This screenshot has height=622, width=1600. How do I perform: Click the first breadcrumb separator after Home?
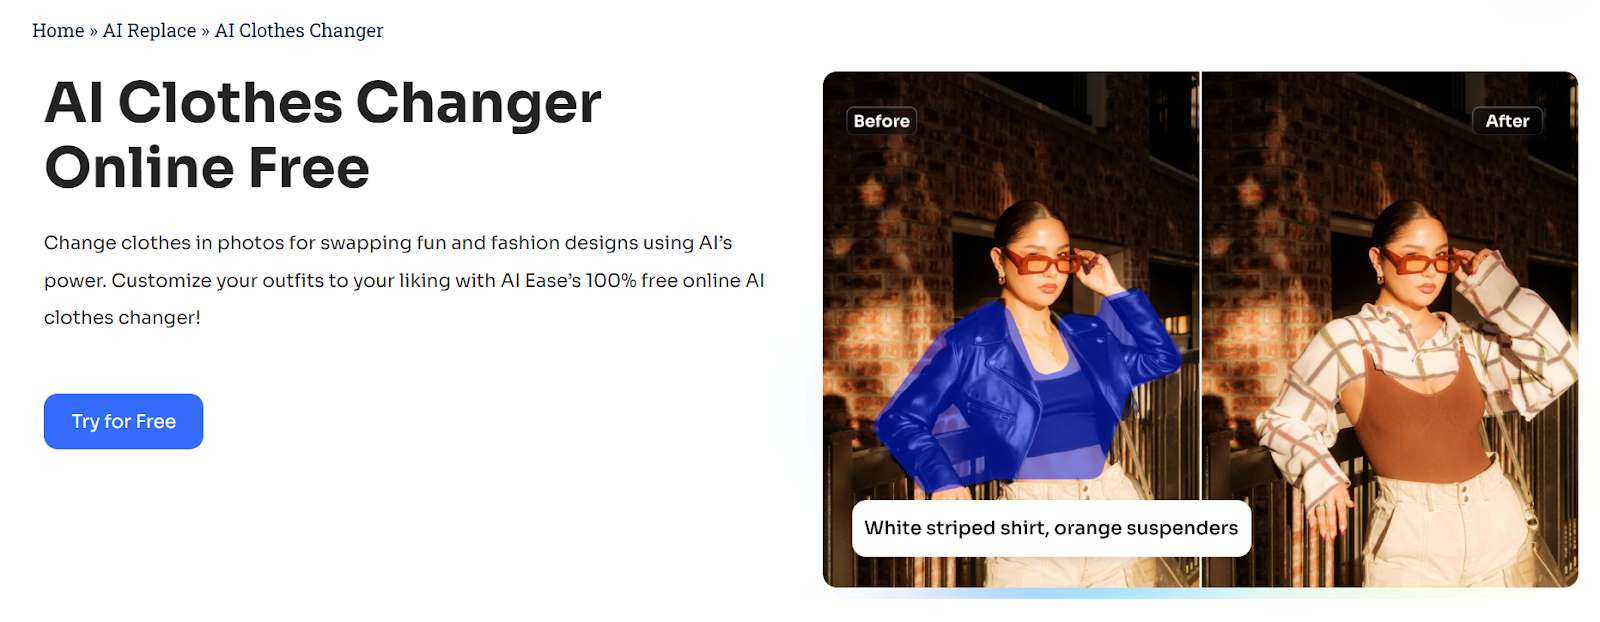pos(94,31)
